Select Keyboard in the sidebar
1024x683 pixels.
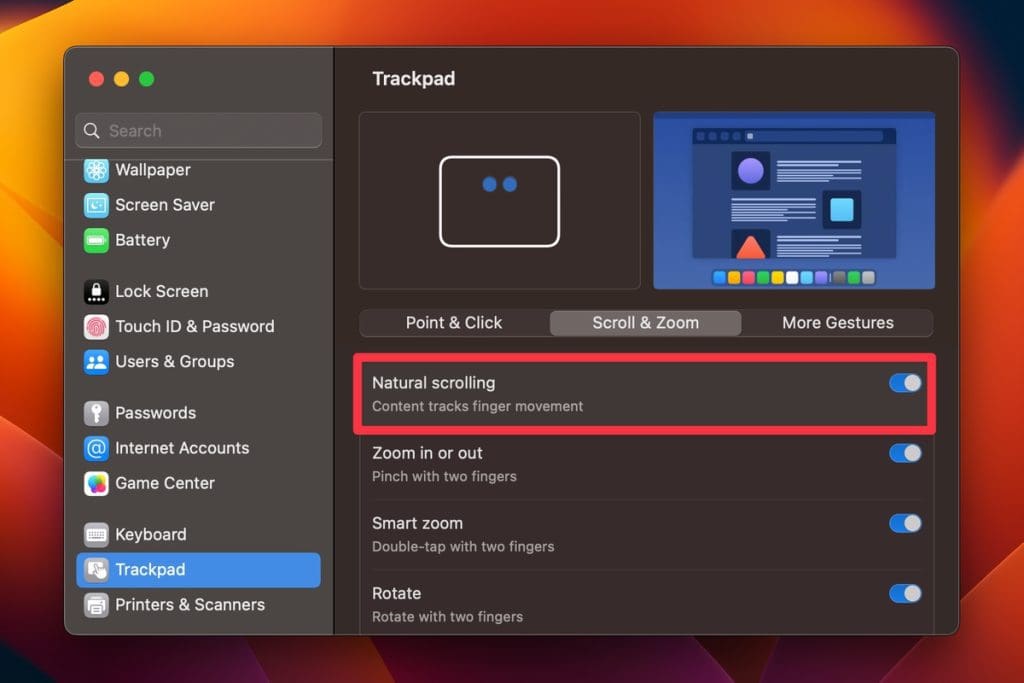tap(199, 534)
